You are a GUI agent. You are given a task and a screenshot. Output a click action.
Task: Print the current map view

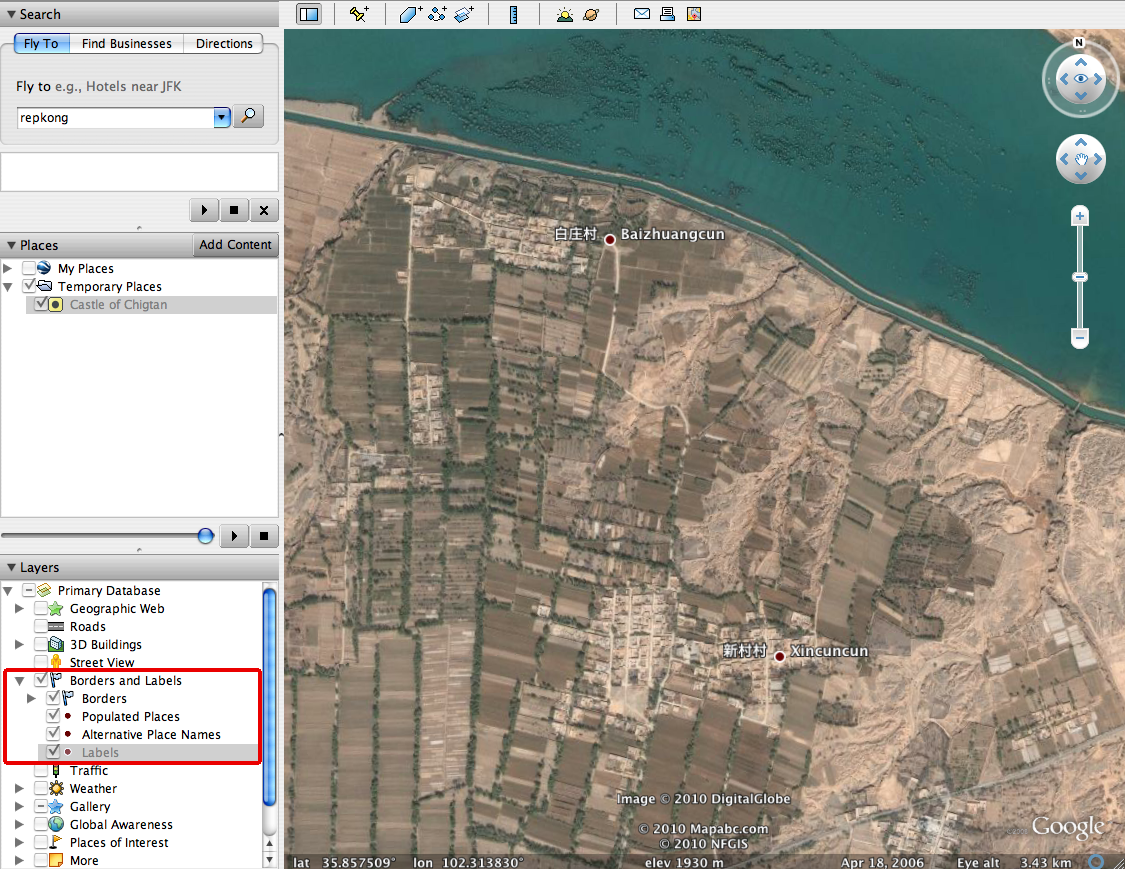click(x=667, y=13)
